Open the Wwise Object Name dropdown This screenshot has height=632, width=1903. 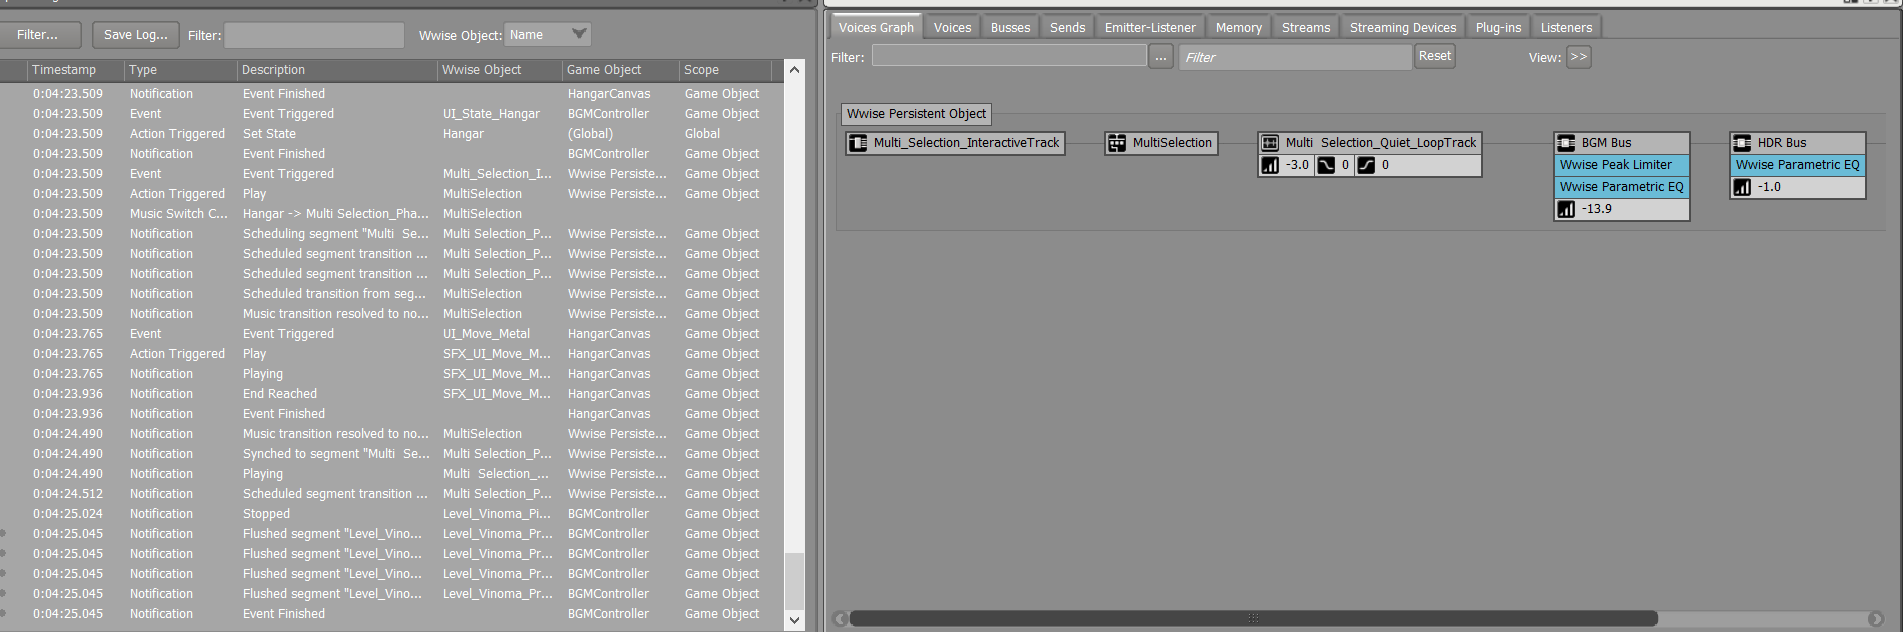[x=547, y=35]
